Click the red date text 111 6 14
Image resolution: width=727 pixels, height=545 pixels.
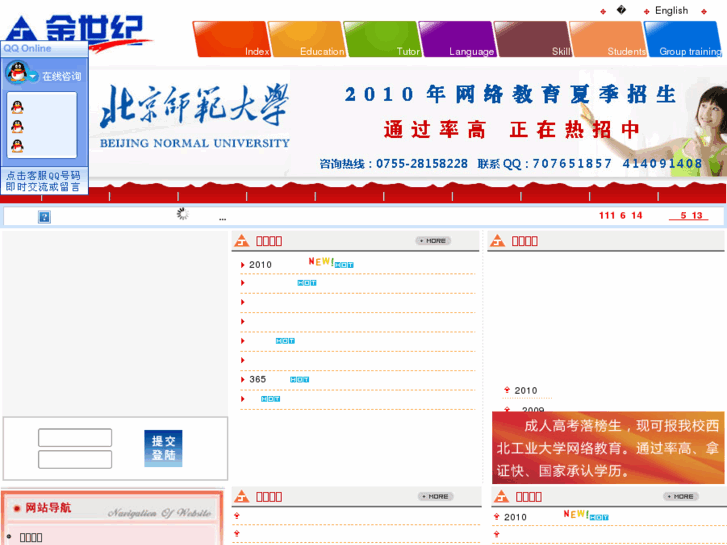(620, 215)
